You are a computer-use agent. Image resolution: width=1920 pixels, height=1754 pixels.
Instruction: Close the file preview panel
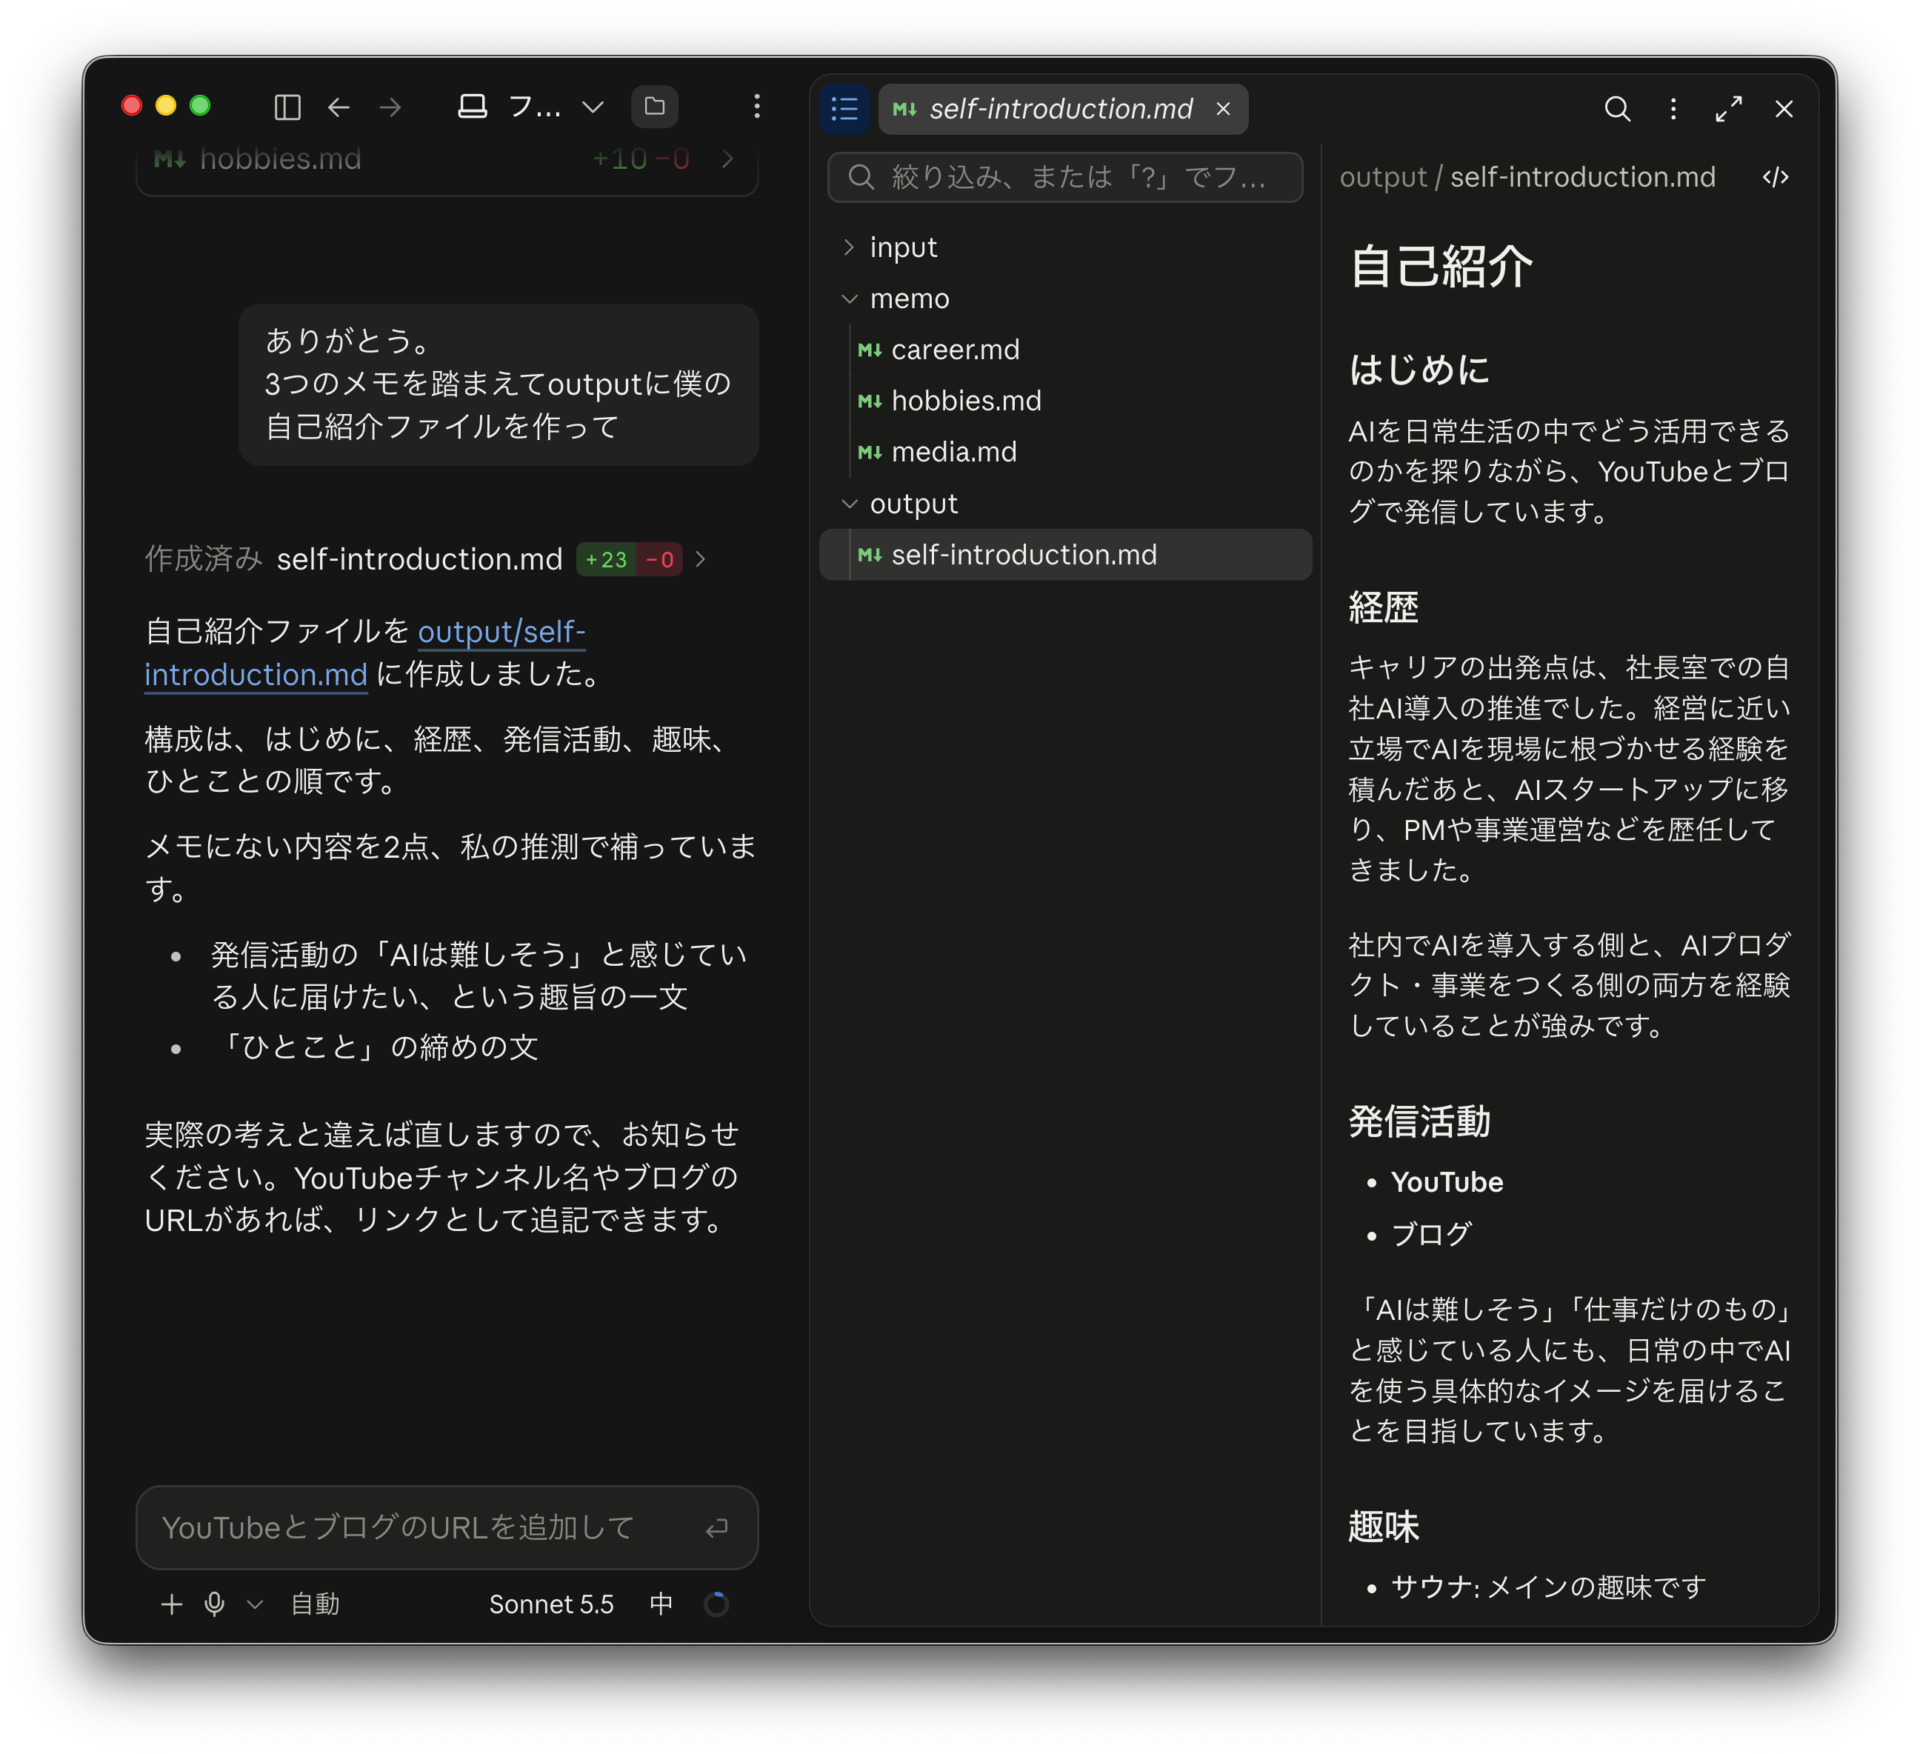1784,109
